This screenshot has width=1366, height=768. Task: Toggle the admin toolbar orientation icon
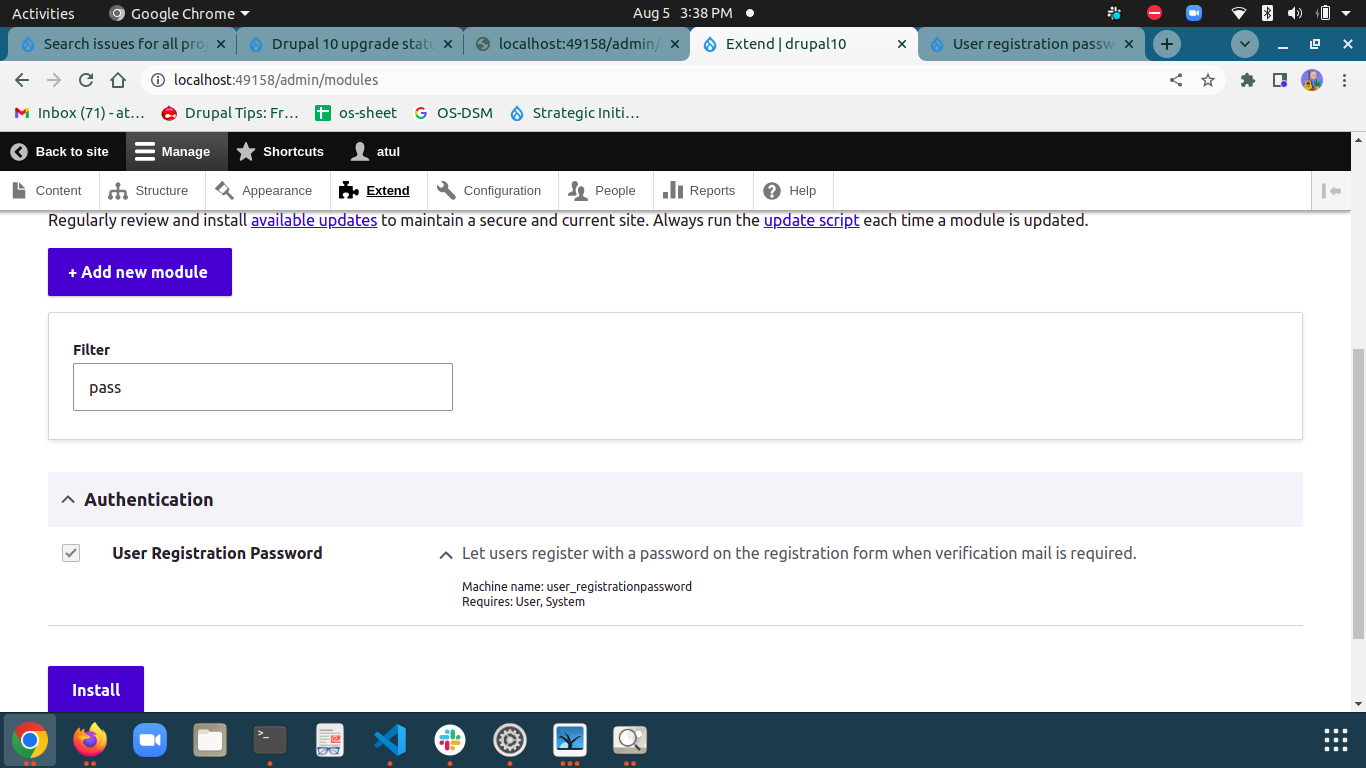coord(1333,190)
